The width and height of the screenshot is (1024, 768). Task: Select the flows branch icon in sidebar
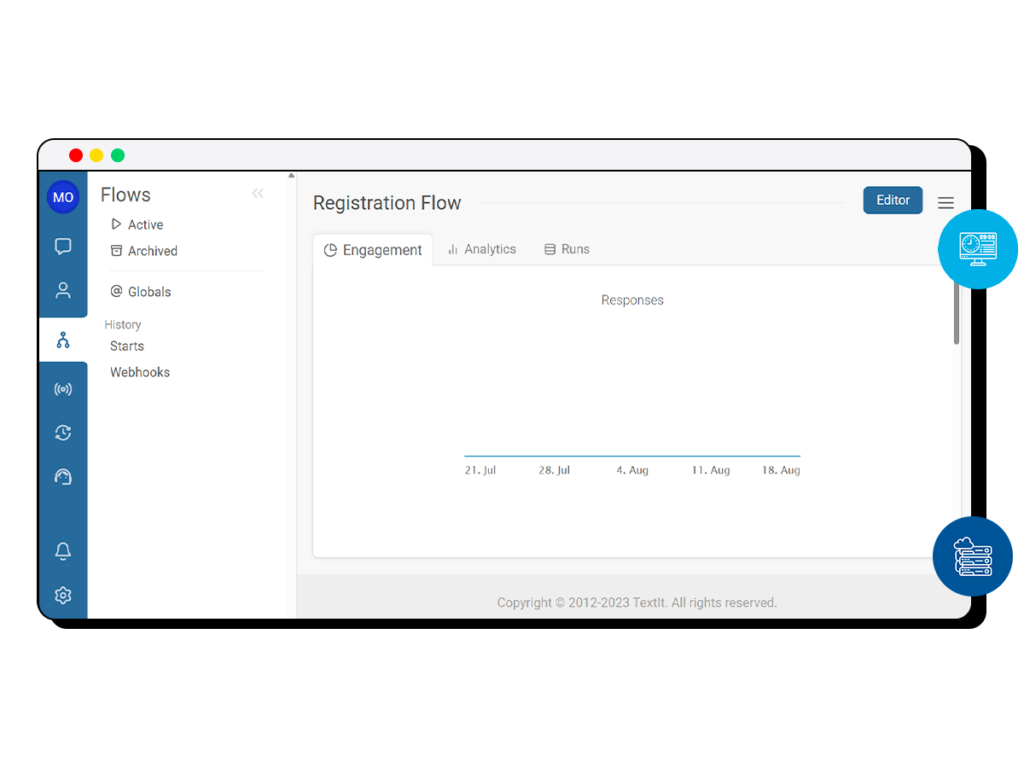click(63, 340)
